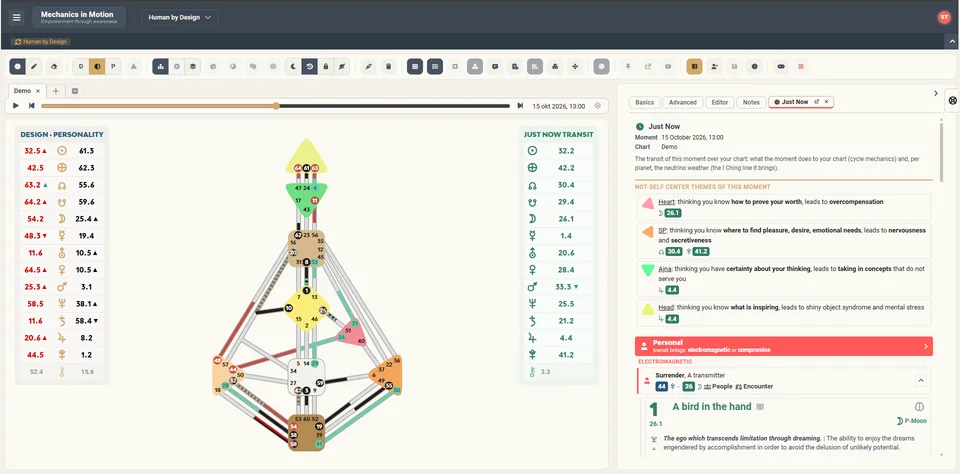Click the speech bubble comment icon
The width and height of the screenshot is (960, 474).
pyautogui.click(x=495, y=66)
